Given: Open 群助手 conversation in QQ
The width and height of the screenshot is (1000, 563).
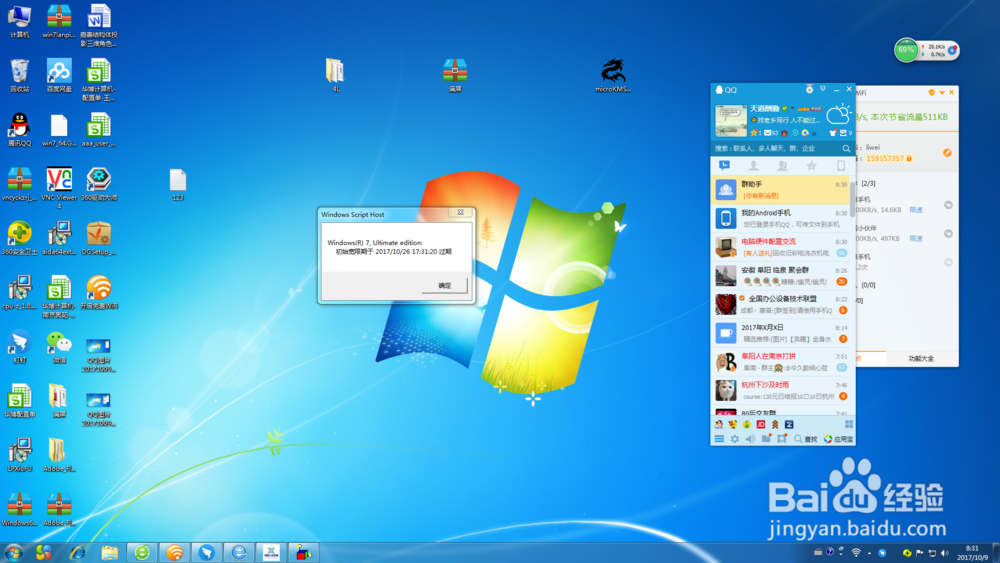Looking at the screenshot, I should [781, 190].
